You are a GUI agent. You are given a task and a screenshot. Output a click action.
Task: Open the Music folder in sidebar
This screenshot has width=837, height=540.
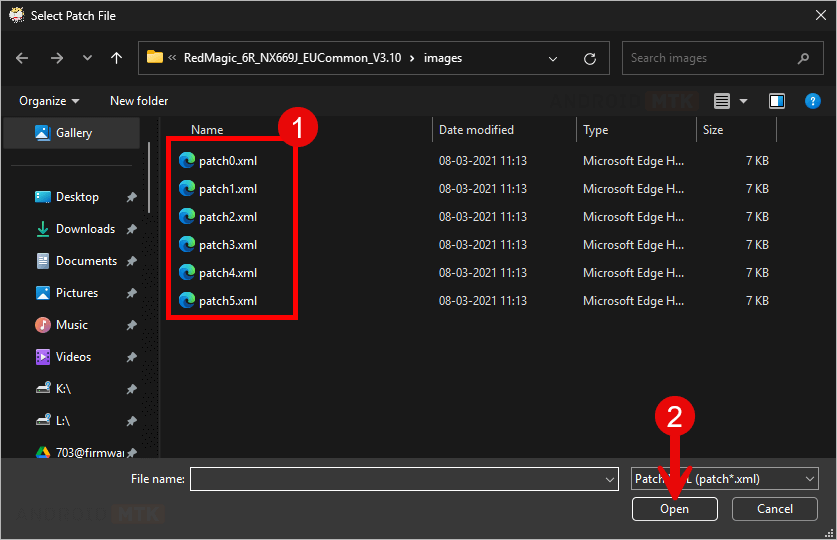pos(71,325)
